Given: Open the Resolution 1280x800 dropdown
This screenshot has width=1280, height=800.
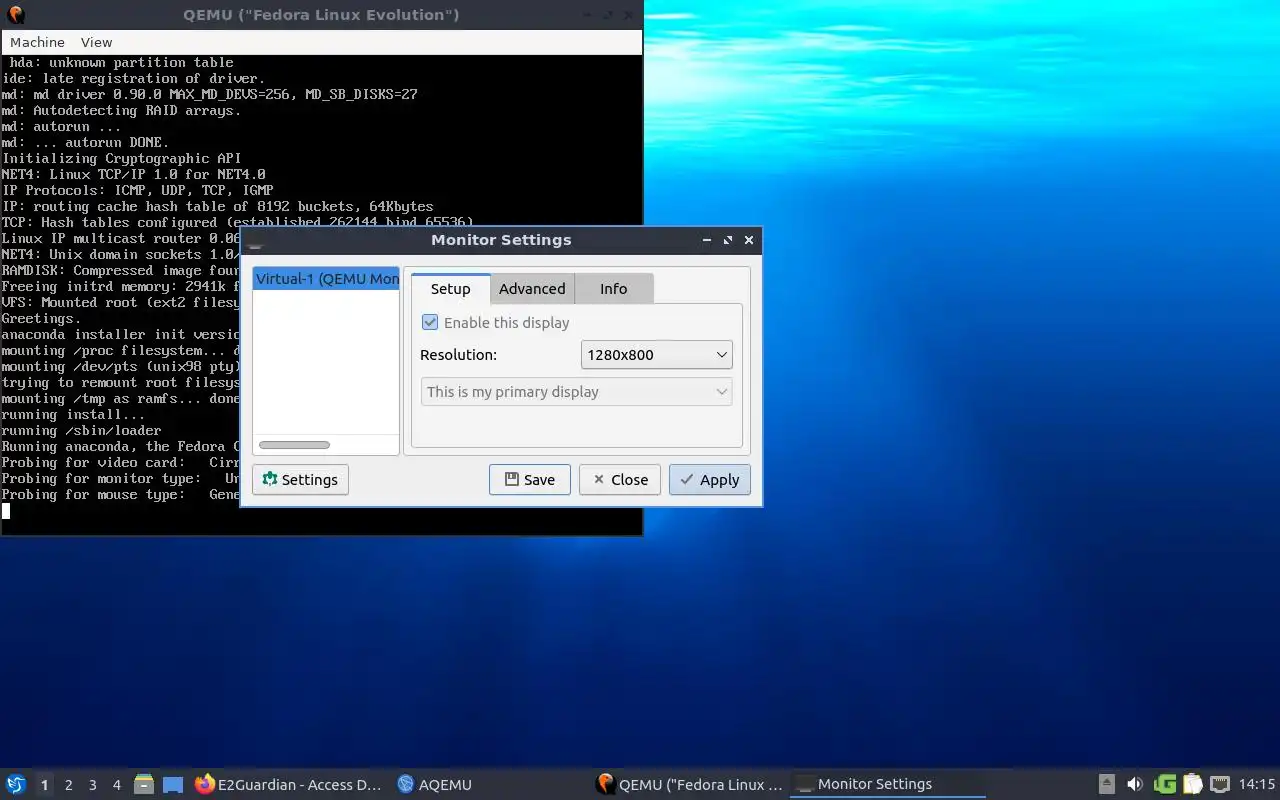Looking at the screenshot, I should (656, 355).
